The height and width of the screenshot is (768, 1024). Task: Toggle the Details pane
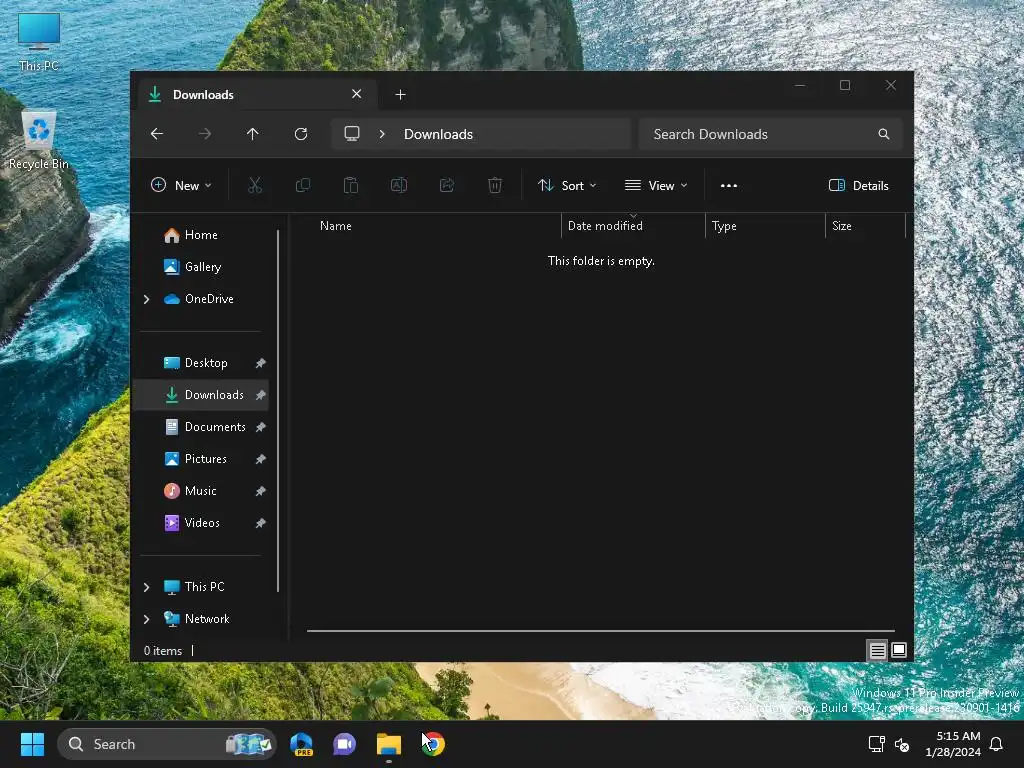(x=858, y=185)
